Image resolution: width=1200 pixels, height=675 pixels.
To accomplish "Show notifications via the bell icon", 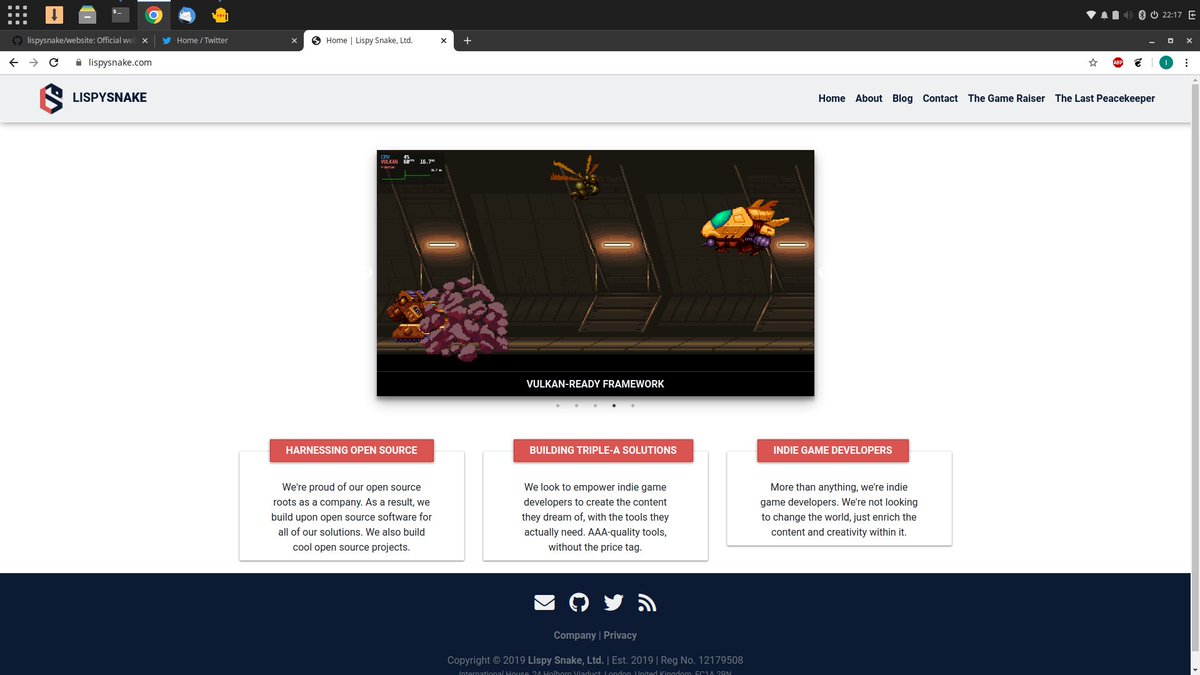I will 1104,15.
